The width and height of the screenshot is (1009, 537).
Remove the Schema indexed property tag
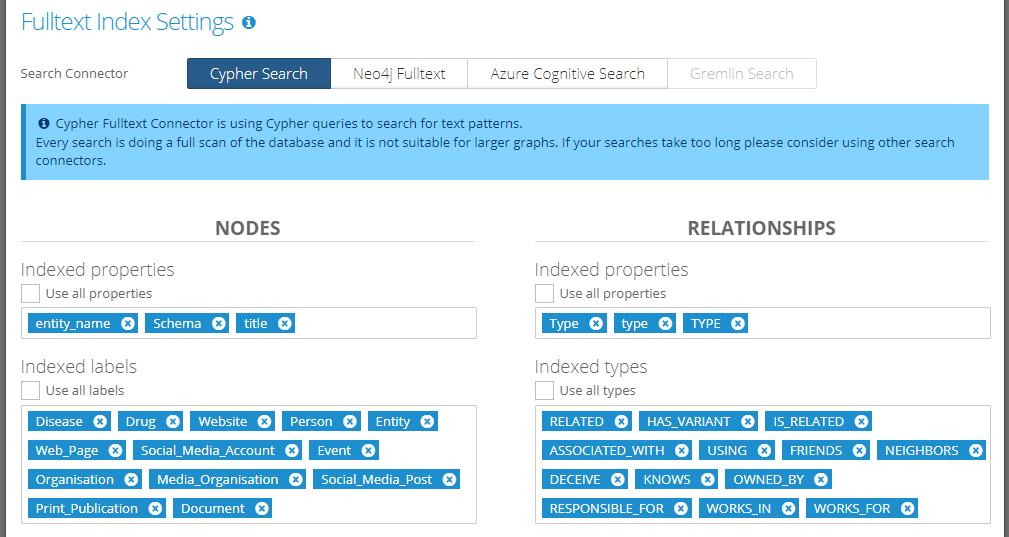(x=218, y=323)
